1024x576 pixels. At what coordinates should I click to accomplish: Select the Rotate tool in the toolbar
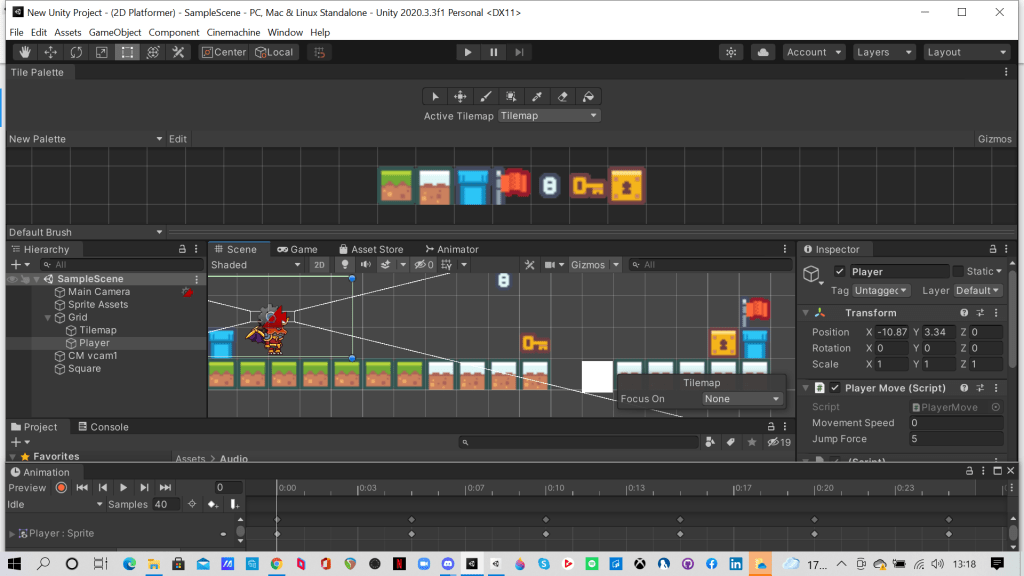pos(76,52)
